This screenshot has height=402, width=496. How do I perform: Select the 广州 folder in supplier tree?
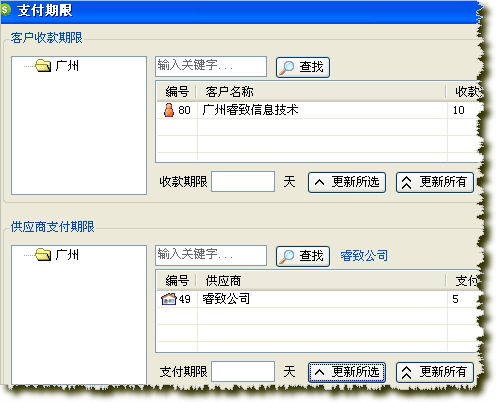tap(57, 254)
